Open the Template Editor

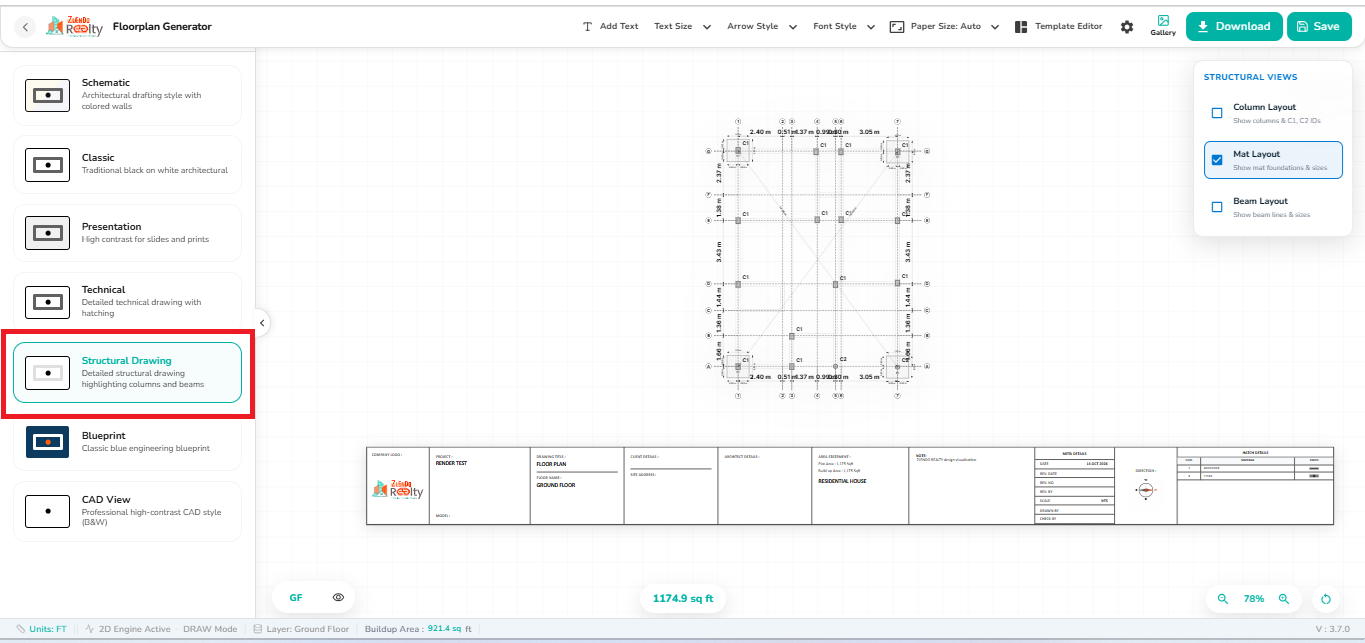coord(1058,27)
